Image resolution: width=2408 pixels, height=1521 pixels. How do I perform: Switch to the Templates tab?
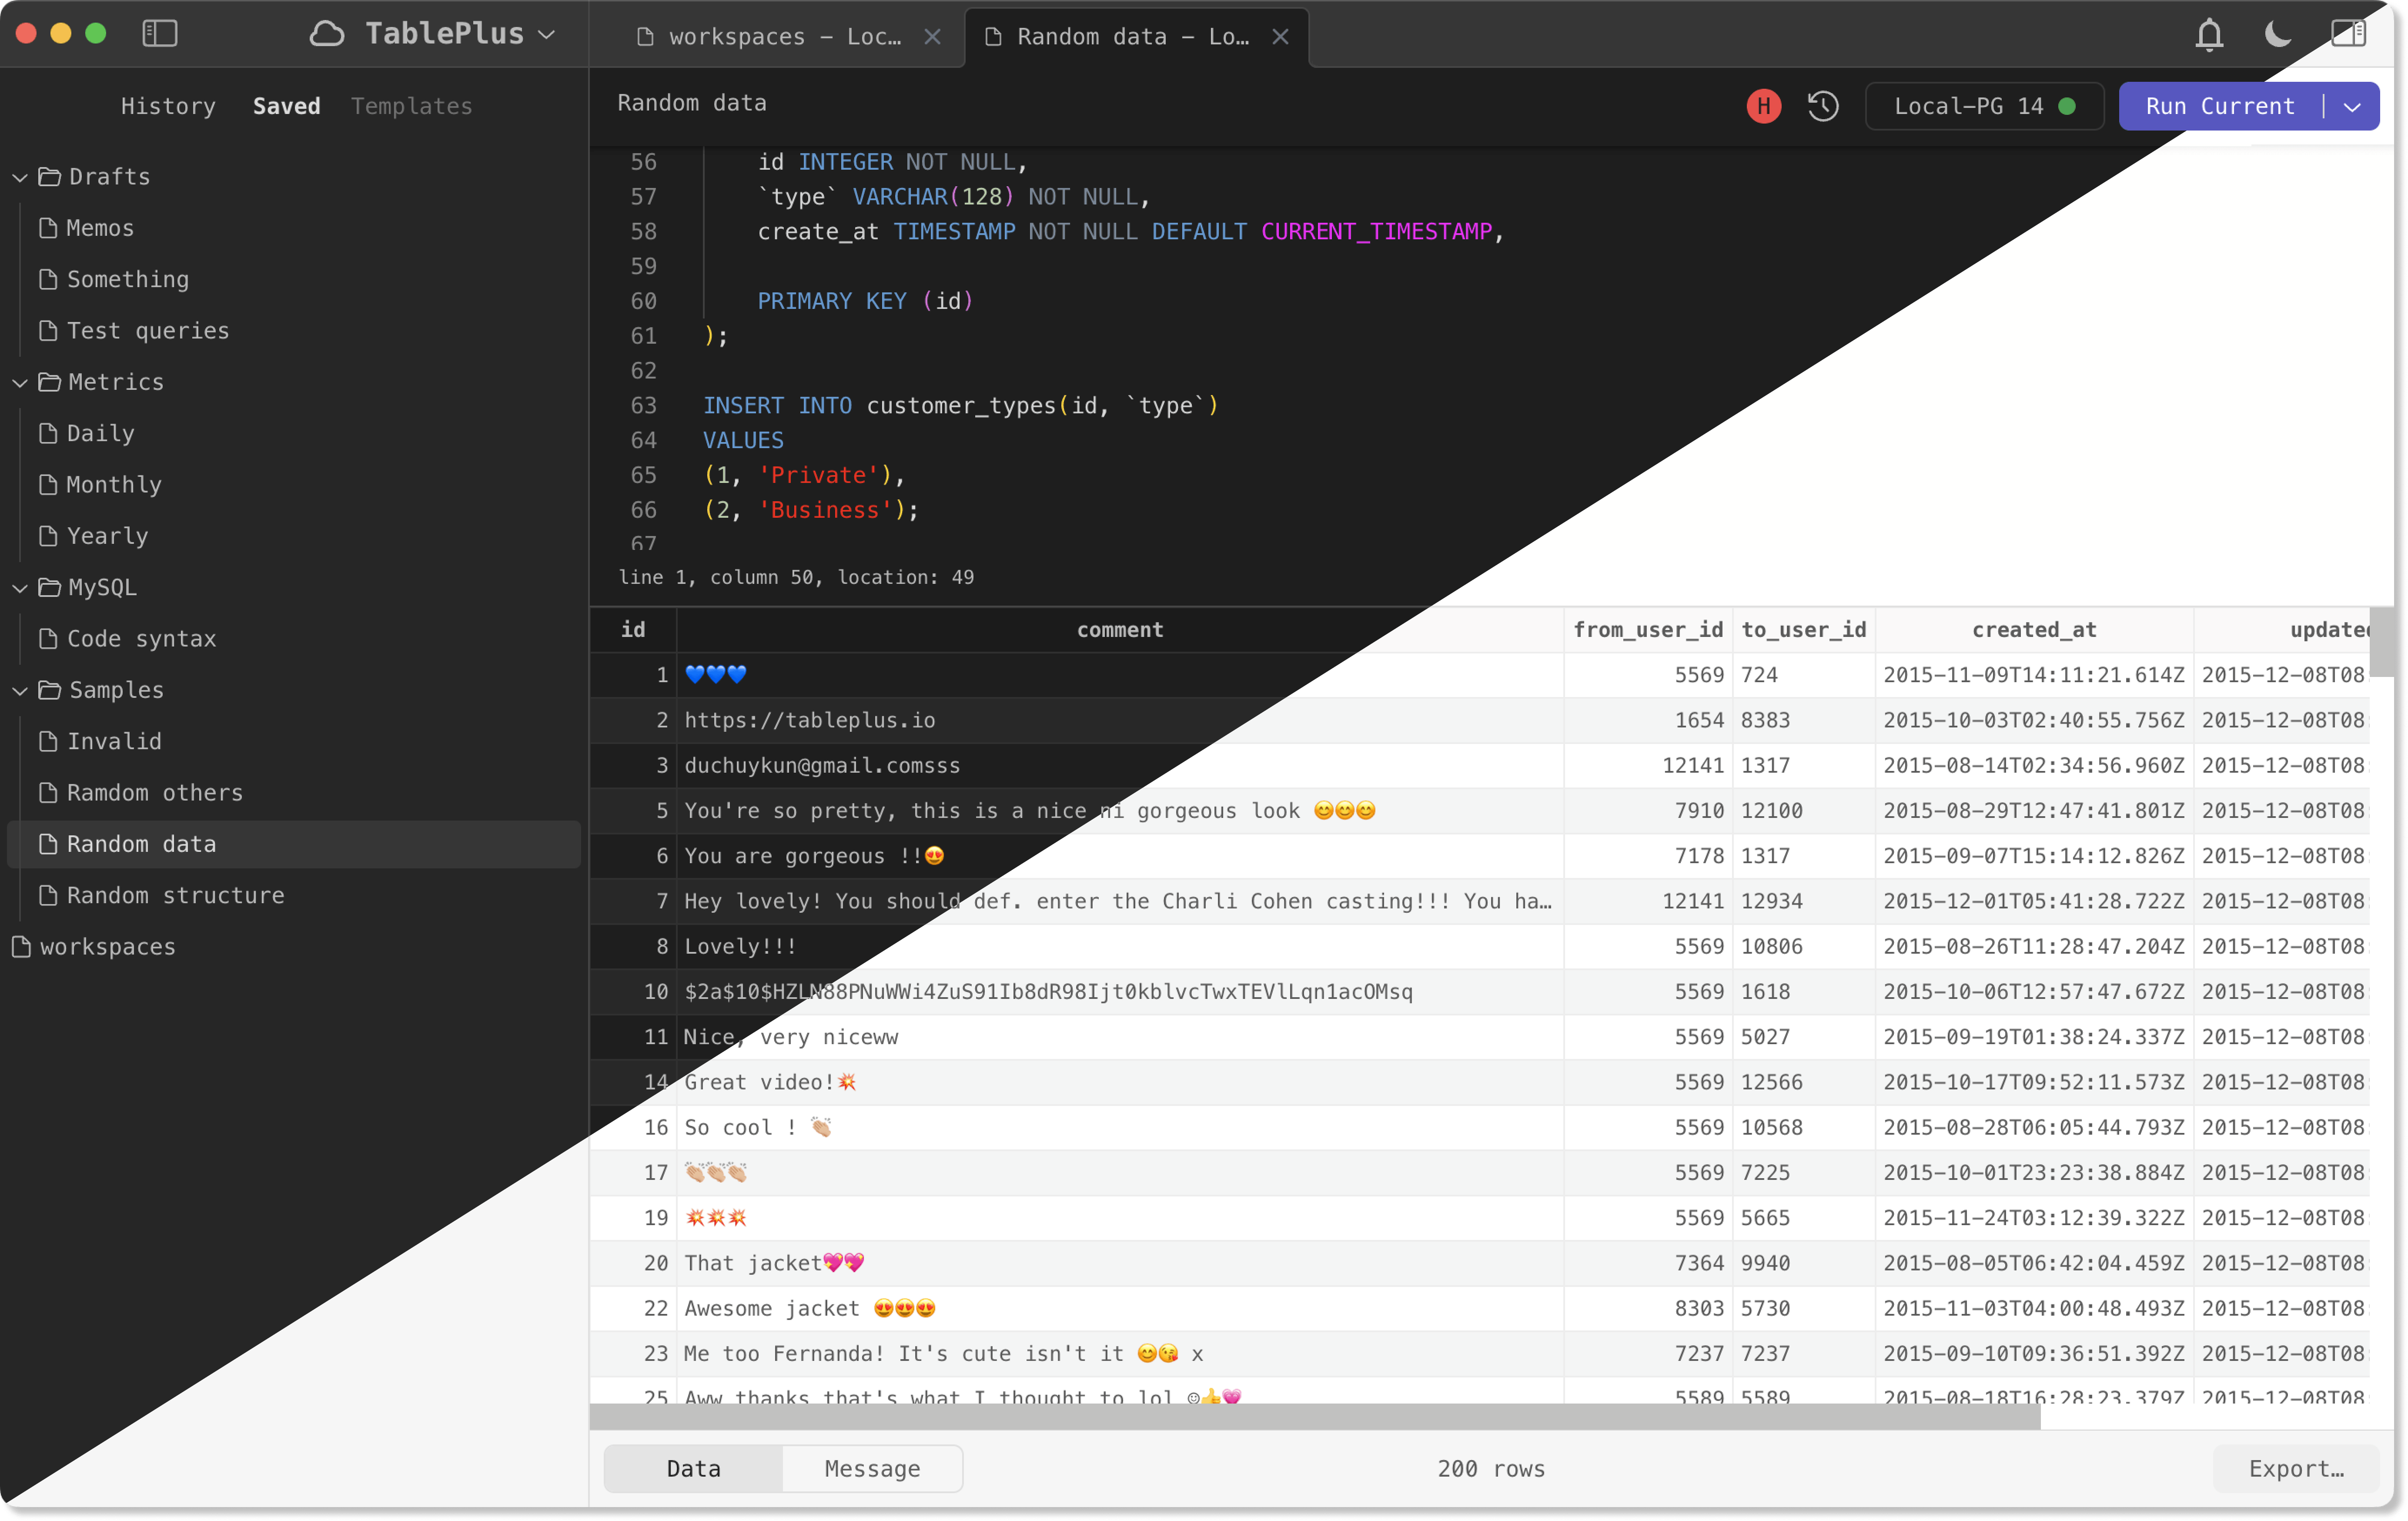tap(411, 106)
